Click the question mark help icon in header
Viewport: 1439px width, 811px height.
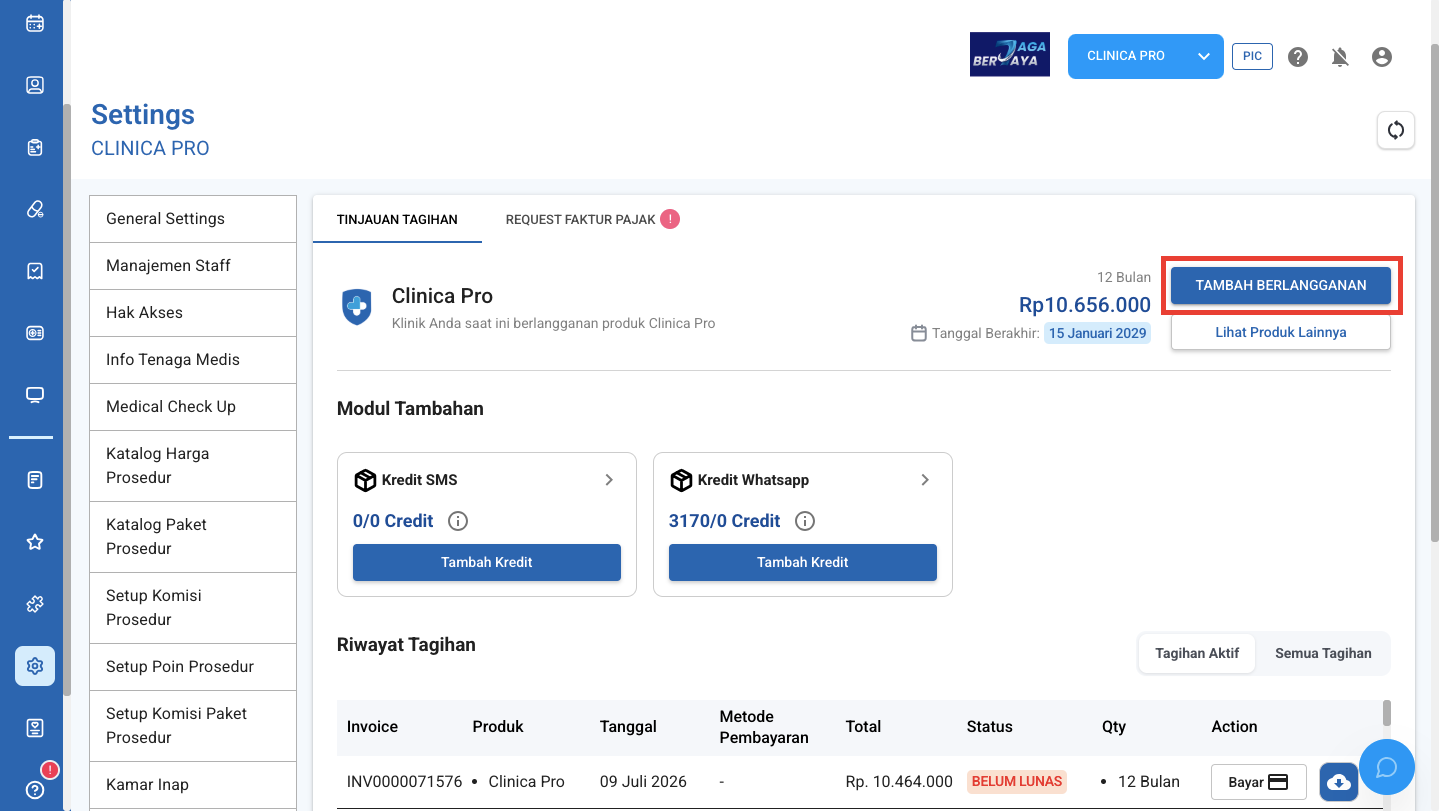click(x=1298, y=57)
